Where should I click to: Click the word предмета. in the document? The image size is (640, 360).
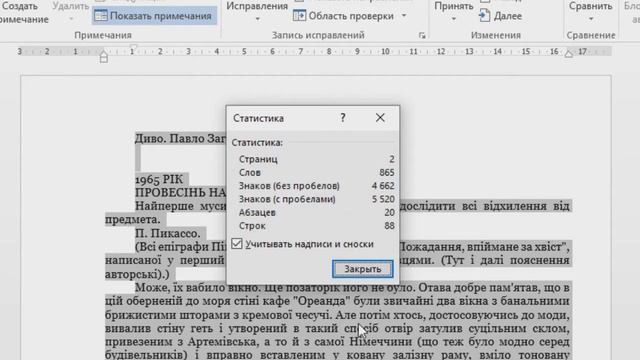coord(133,220)
